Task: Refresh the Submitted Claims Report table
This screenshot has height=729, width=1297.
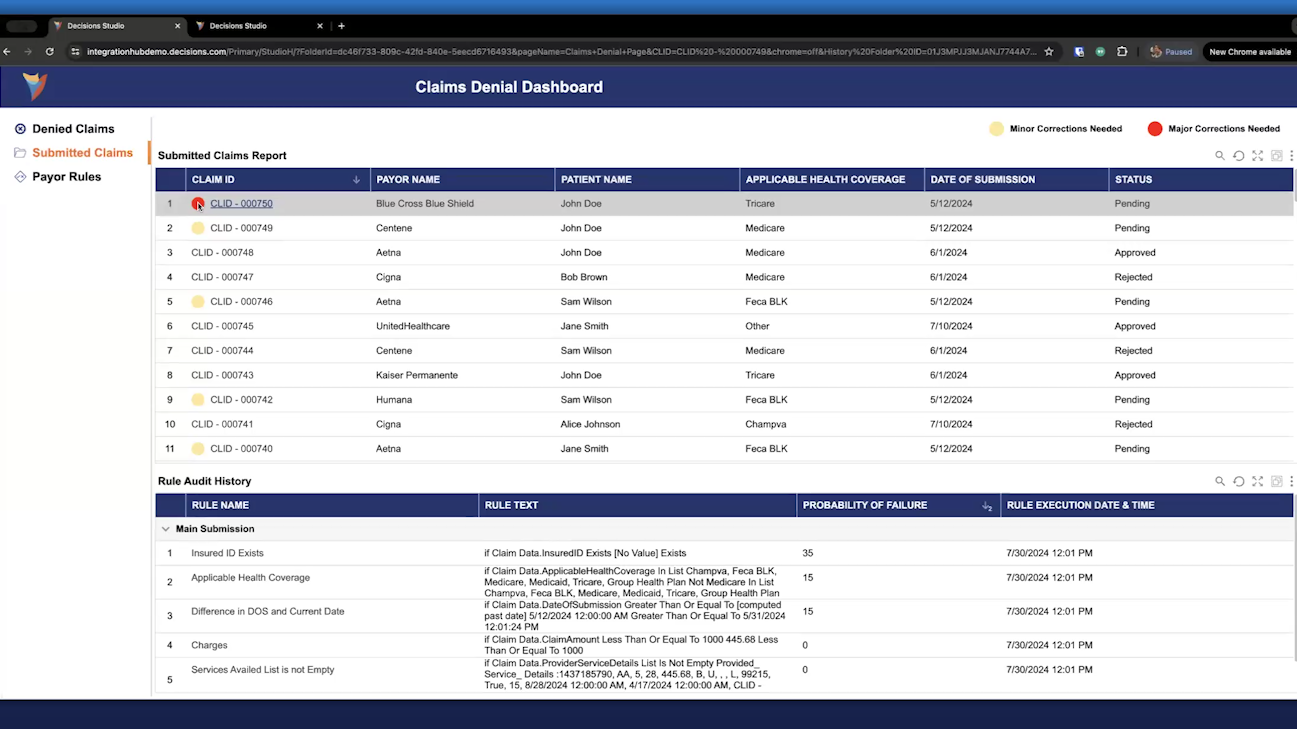Action: point(1238,155)
